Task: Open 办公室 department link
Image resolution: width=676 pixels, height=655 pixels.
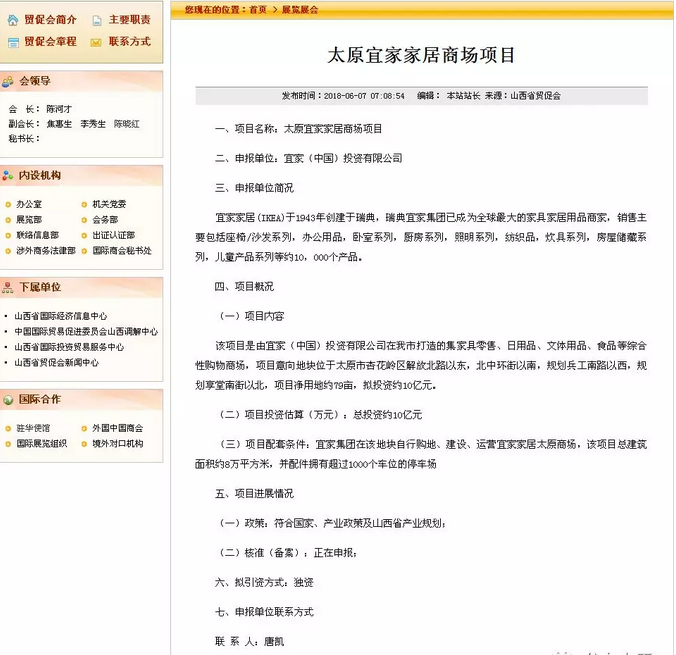Action: (29, 204)
